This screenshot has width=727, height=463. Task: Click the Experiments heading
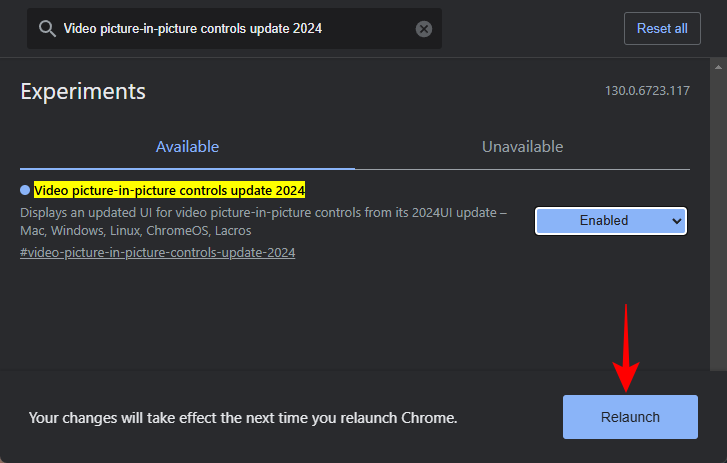point(83,92)
